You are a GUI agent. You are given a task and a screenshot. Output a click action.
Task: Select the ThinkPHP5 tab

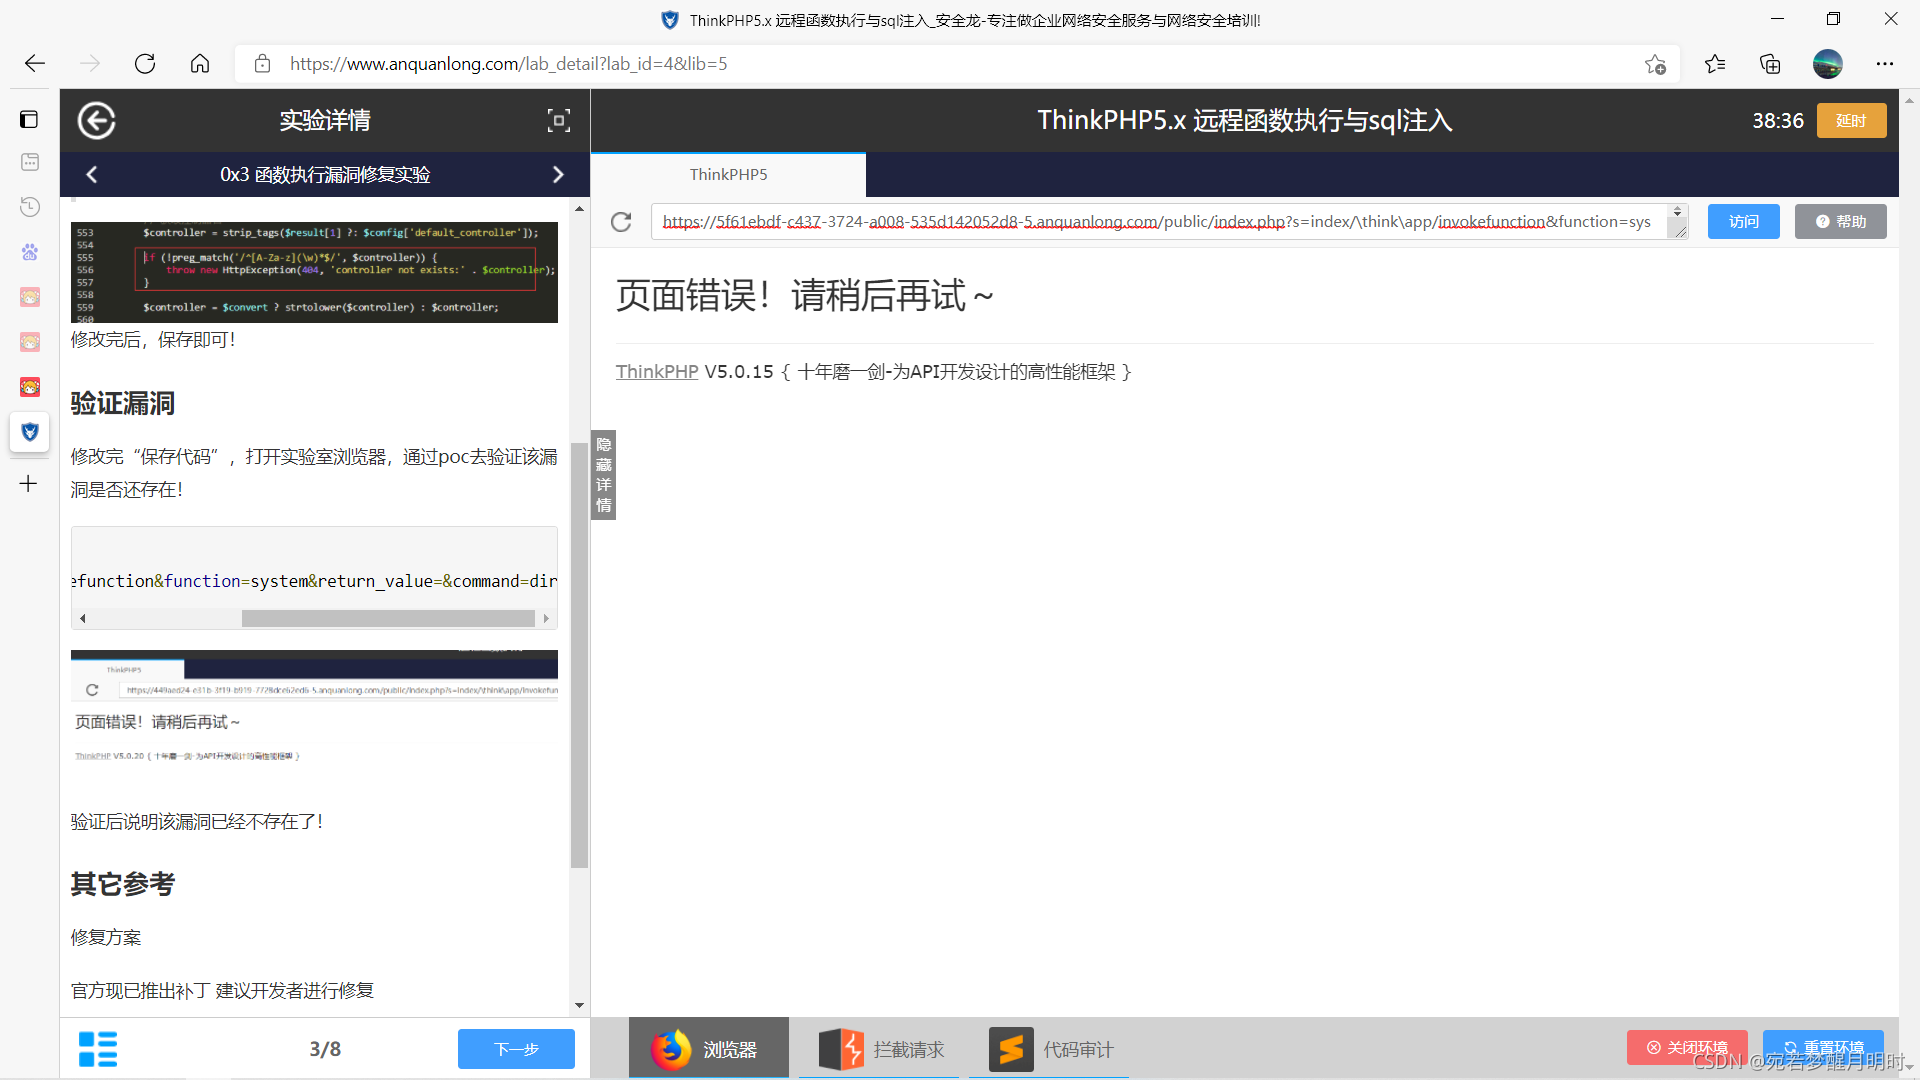tap(728, 175)
